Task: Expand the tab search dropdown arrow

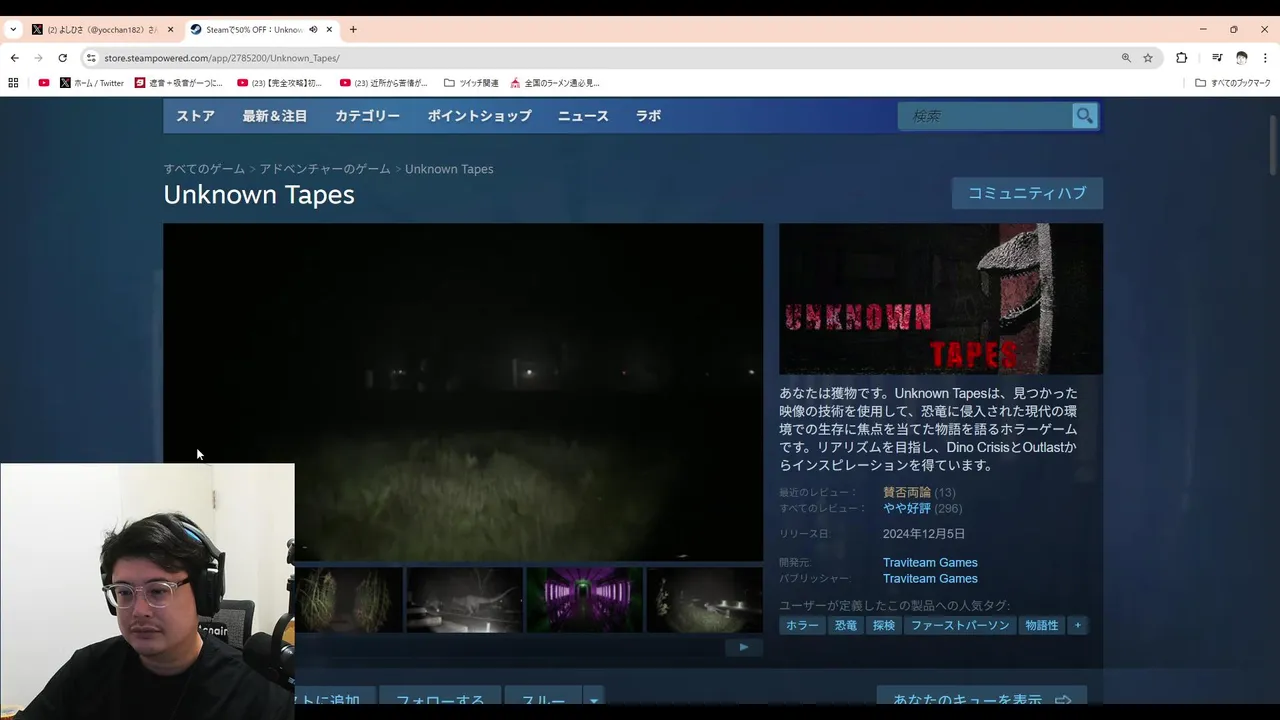Action: coord(13,30)
